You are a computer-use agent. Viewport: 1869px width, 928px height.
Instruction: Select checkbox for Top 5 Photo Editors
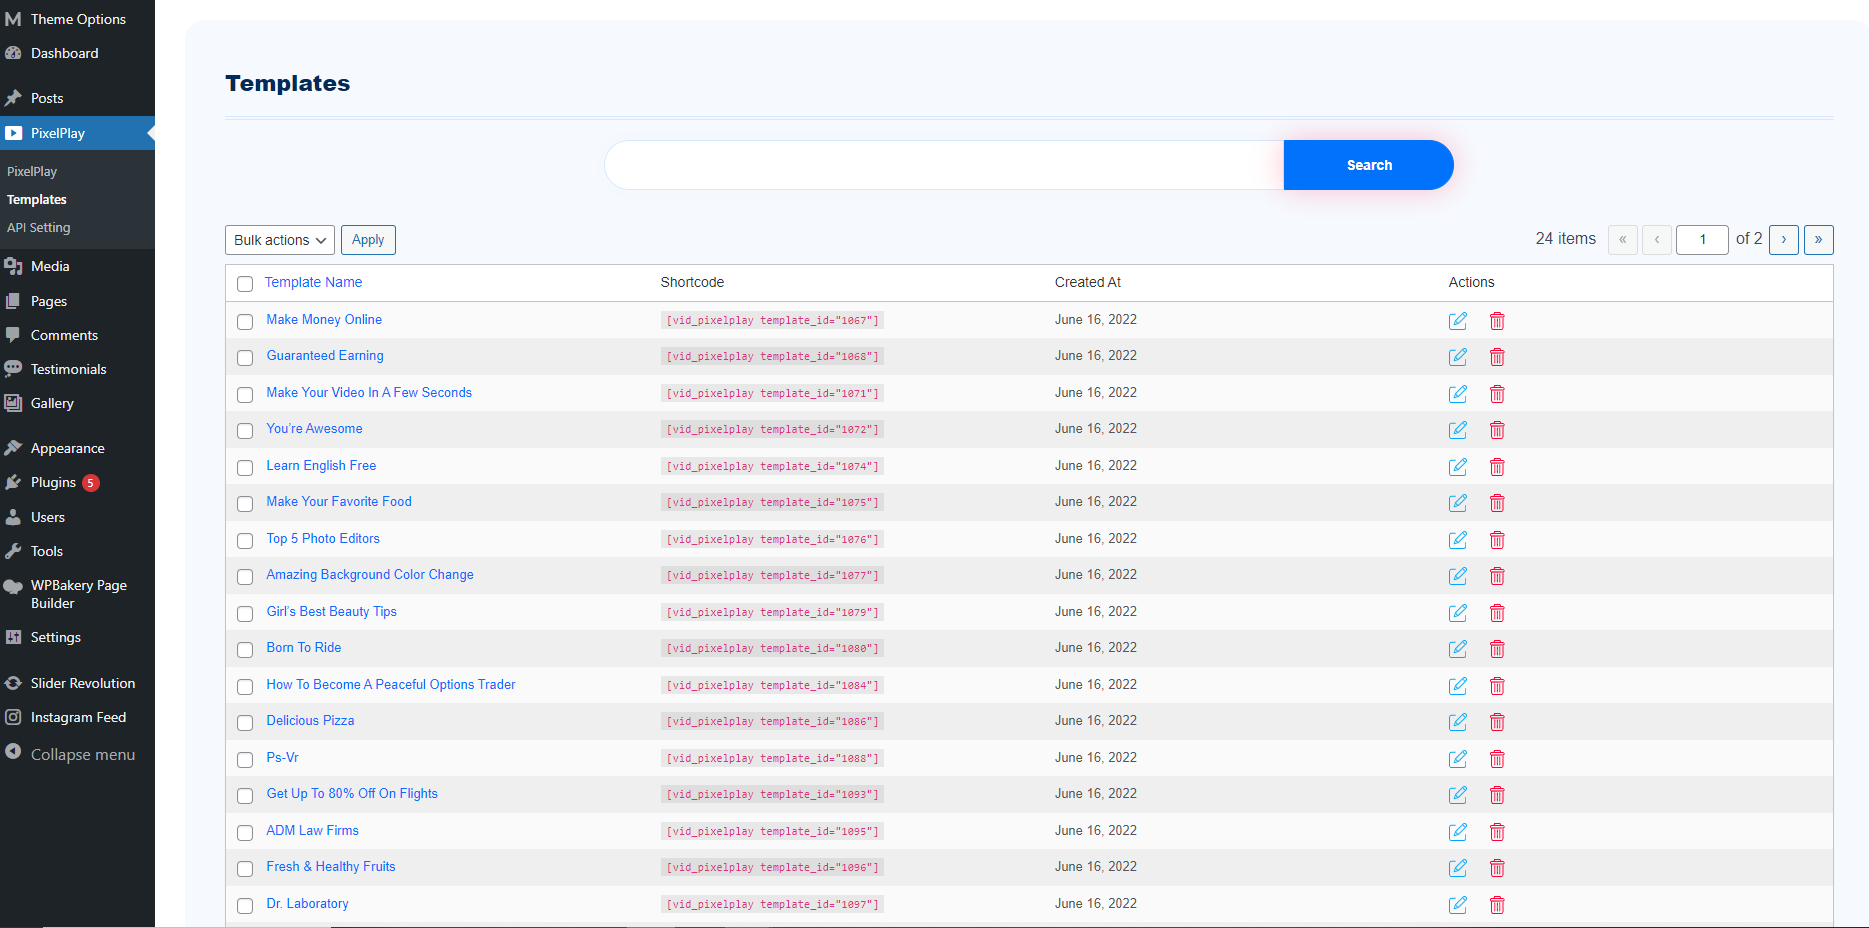coord(245,541)
